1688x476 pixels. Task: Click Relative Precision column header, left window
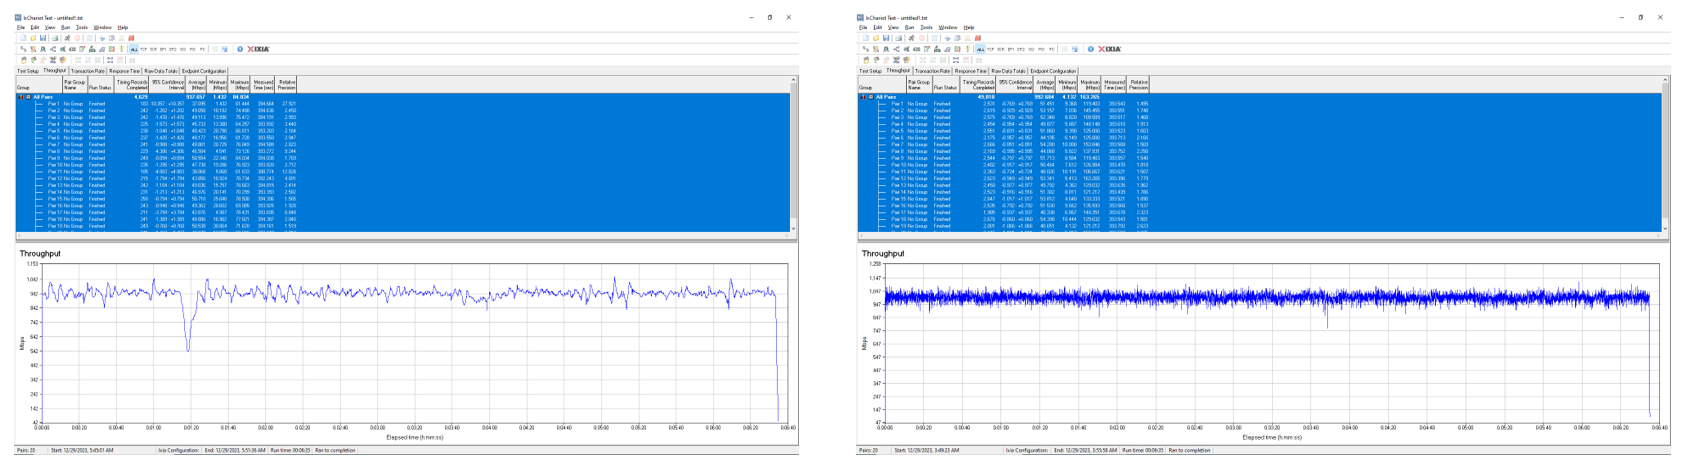tap(286, 84)
